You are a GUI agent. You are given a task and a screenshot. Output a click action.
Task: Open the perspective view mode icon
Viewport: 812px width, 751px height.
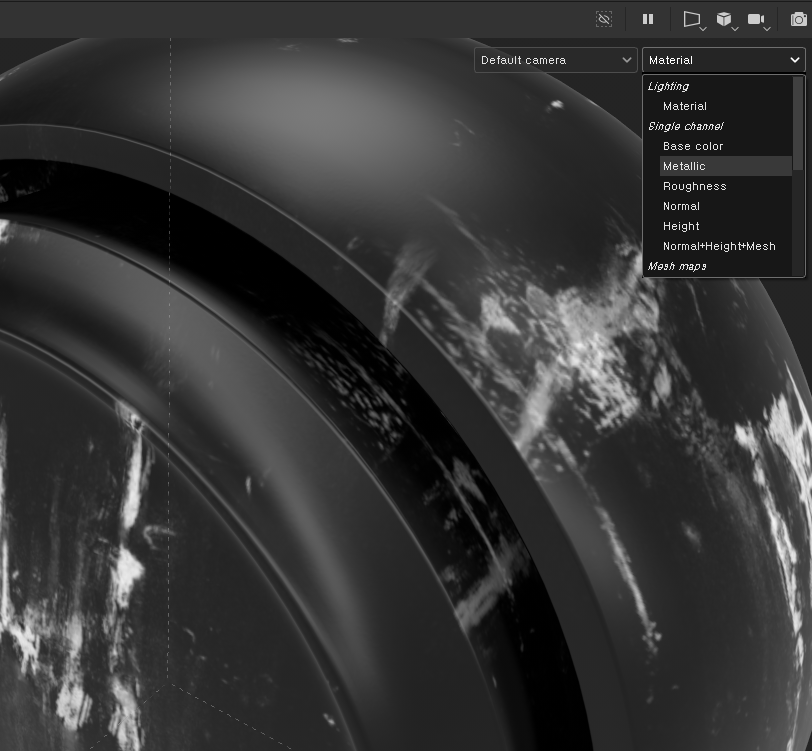pos(691,19)
